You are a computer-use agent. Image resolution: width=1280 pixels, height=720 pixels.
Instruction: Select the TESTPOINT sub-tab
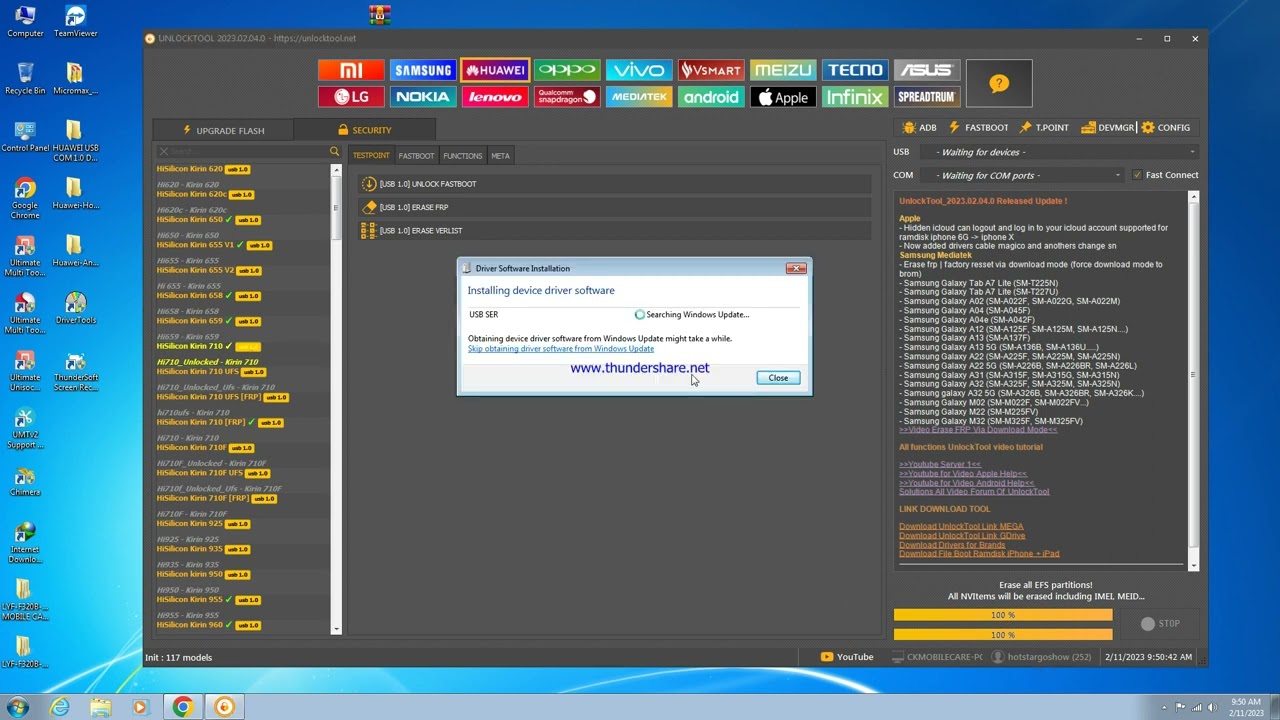tap(371, 156)
